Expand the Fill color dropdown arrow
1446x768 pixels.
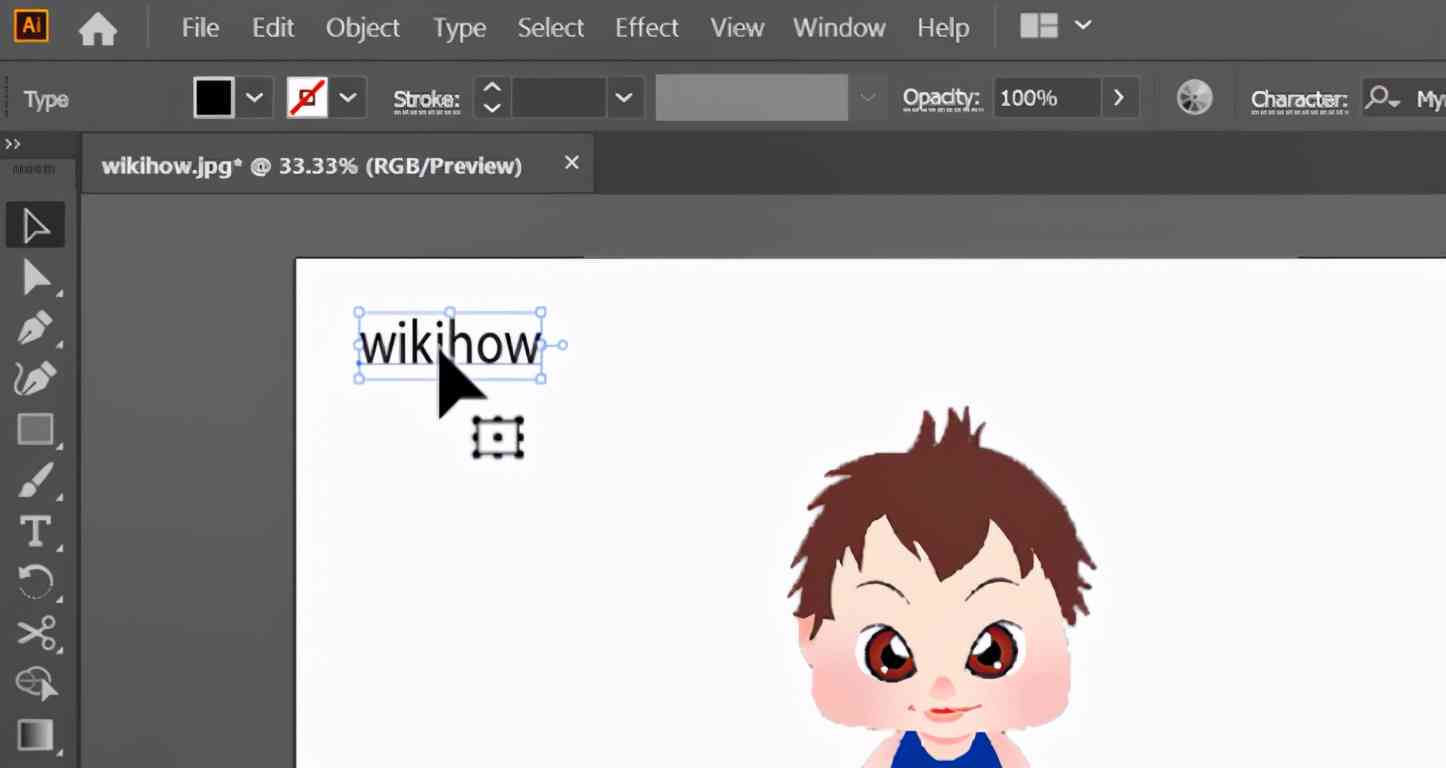(x=254, y=98)
